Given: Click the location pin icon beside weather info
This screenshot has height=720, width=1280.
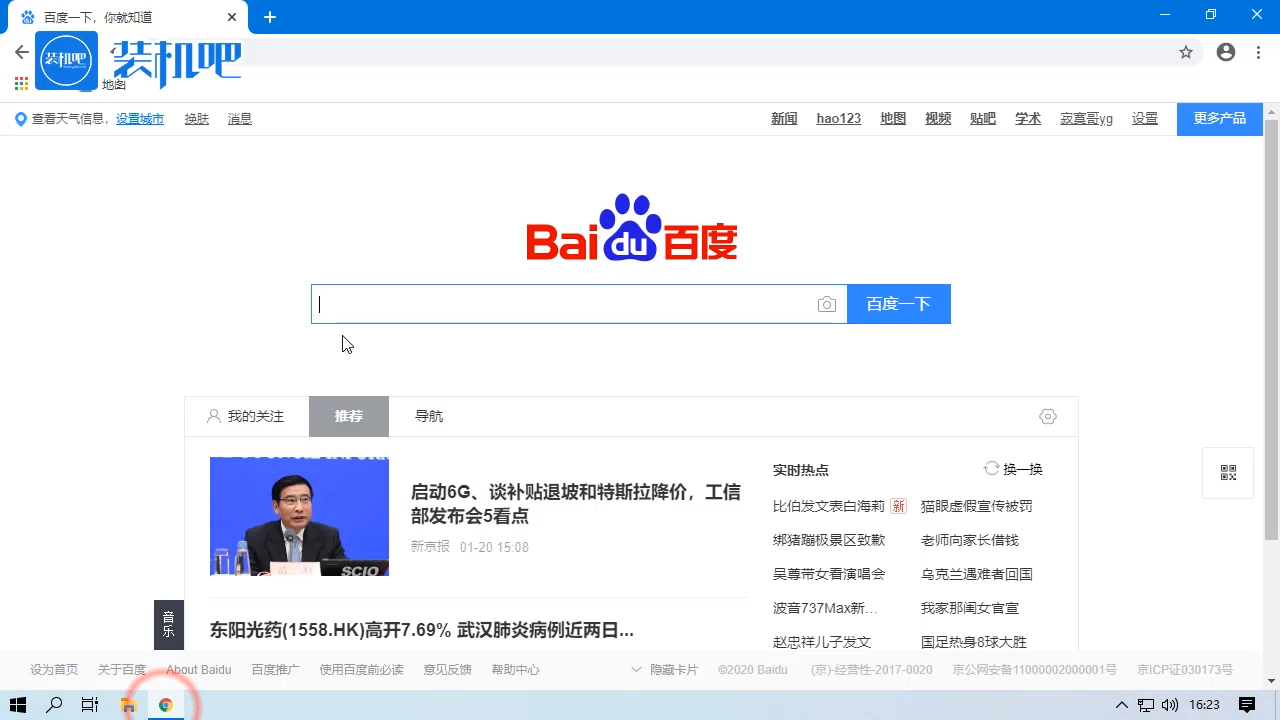Looking at the screenshot, I should (20, 118).
